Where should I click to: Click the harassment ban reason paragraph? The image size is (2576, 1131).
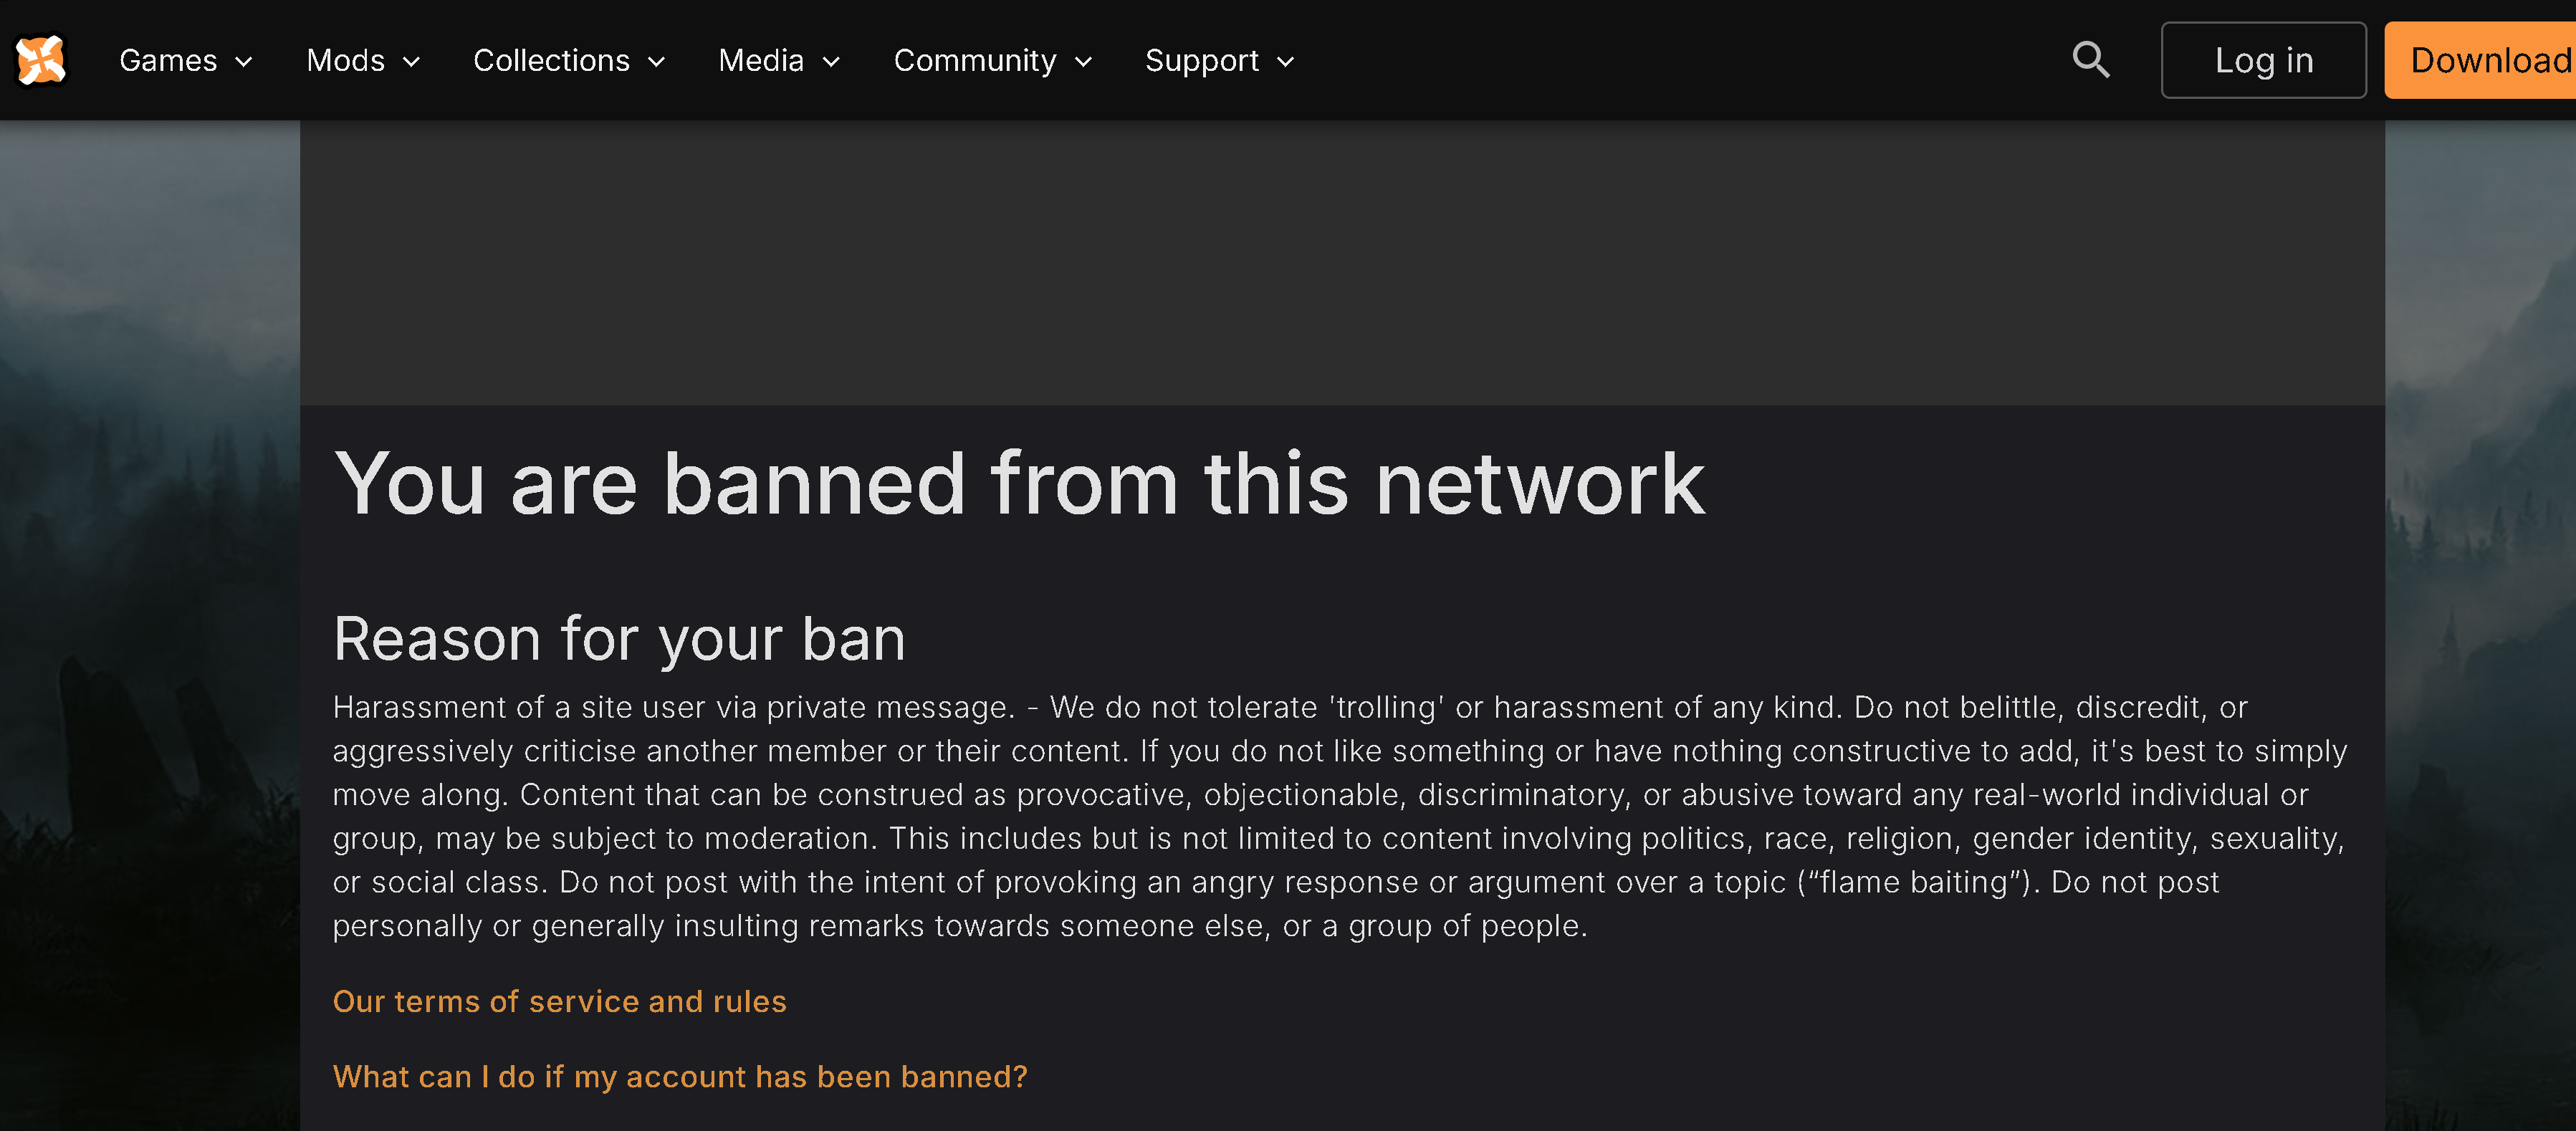coord(1340,816)
